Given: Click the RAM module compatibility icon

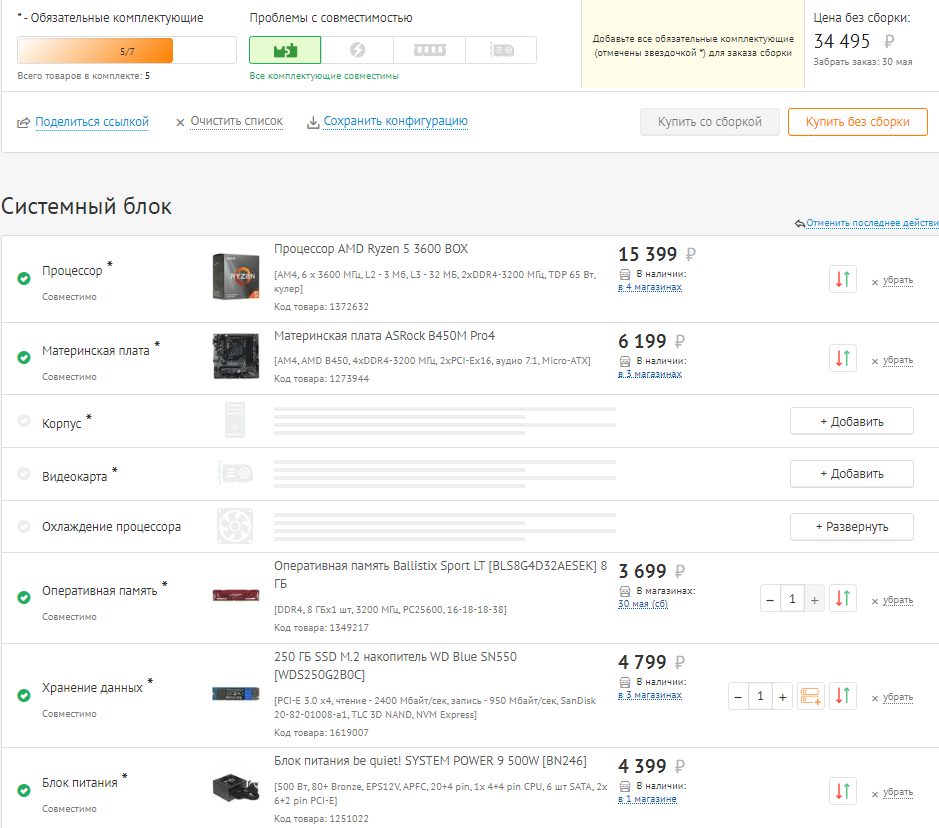Looking at the screenshot, I should click(430, 50).
